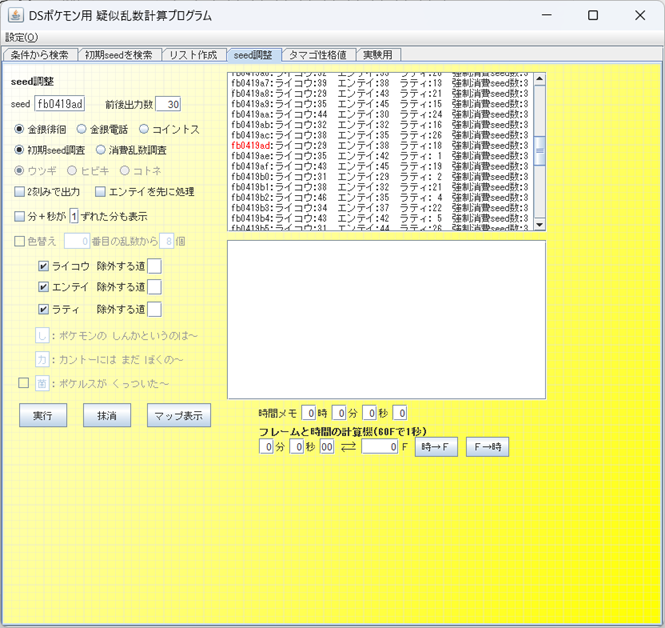The width and height of the screenshot is (665, 628).
Task: Click ラティ 除外する道 input box
Action: pos(154,309)
